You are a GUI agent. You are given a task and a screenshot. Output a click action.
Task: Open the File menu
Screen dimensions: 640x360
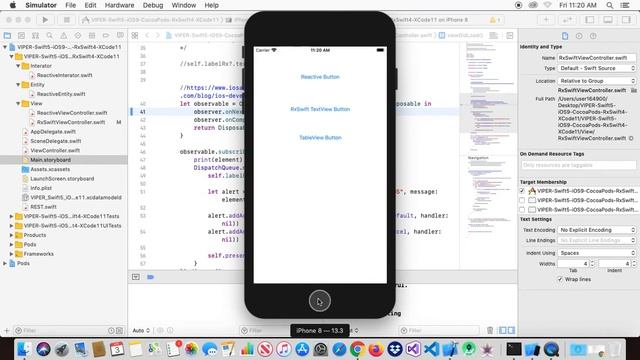pyautogui.click(x=71, y=5)
